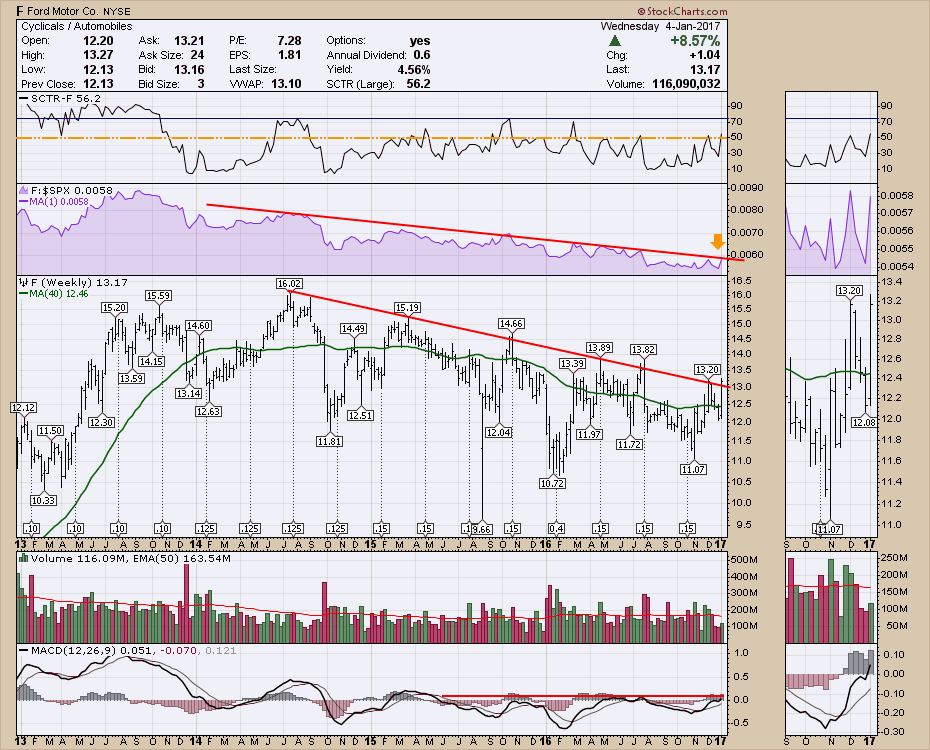Click the 12.08 label in zoomed side panel
The height and width of the screenshot is (750, 930).
(864, 422)
